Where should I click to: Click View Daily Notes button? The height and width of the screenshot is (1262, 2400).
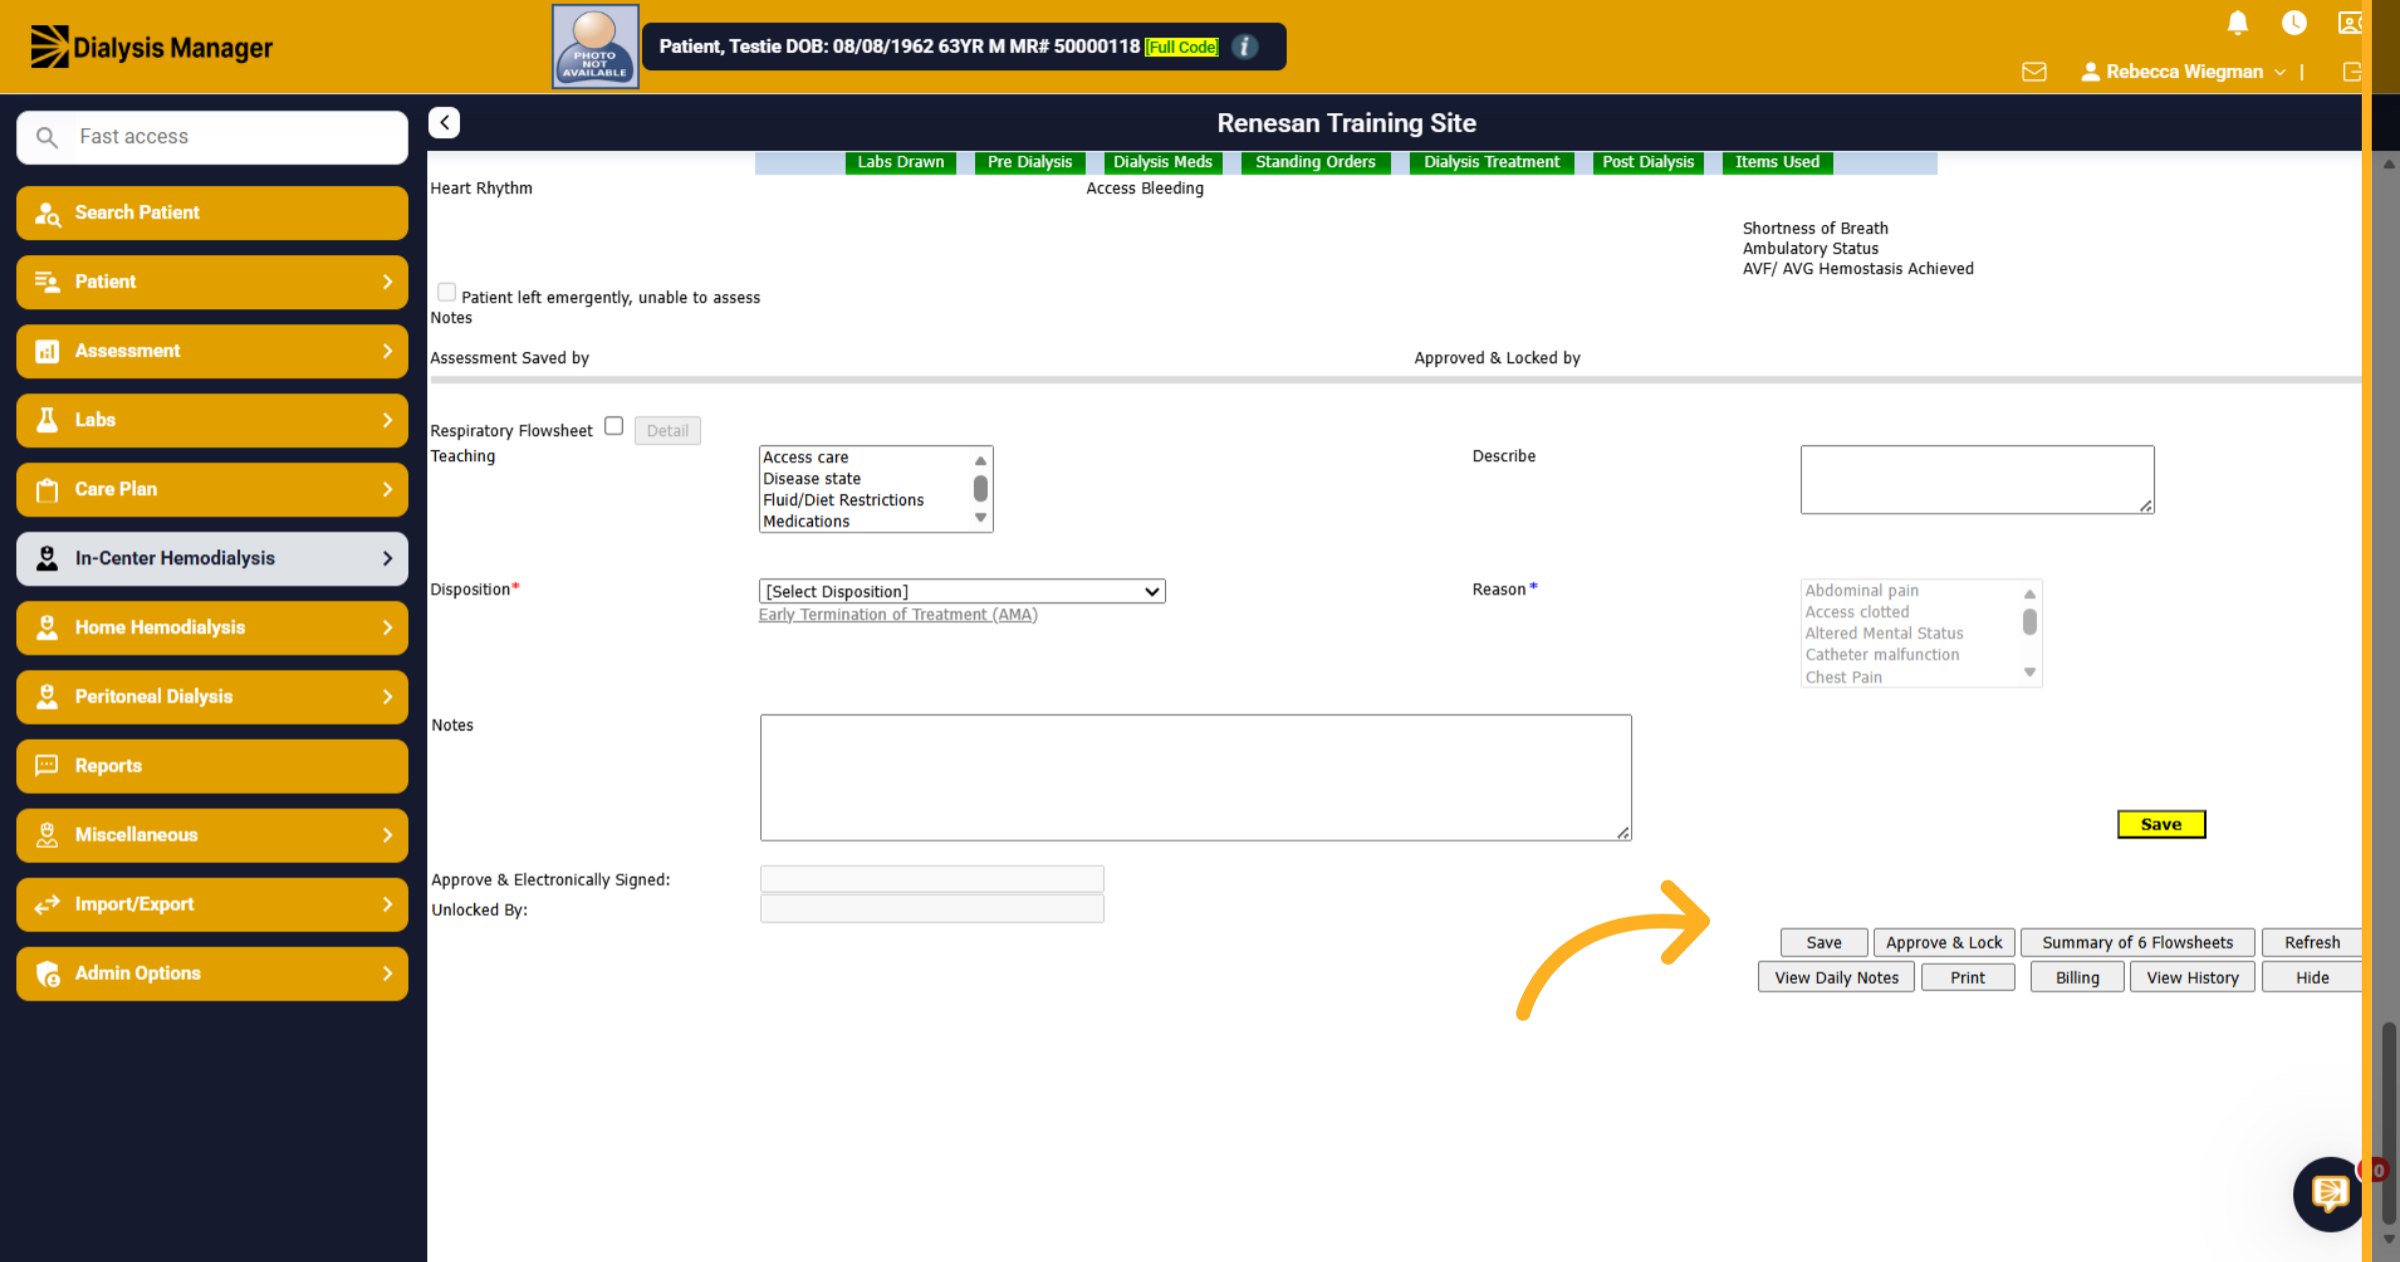click(x=1836, y=977)
